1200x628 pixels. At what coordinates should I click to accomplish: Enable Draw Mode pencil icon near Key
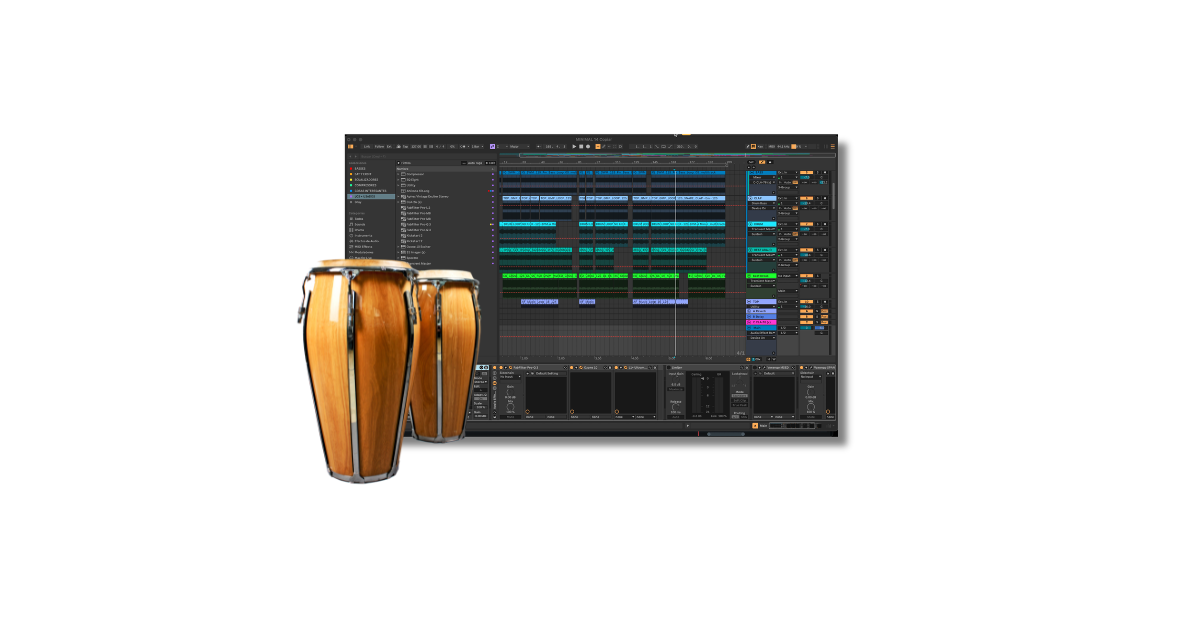(748, 146)
